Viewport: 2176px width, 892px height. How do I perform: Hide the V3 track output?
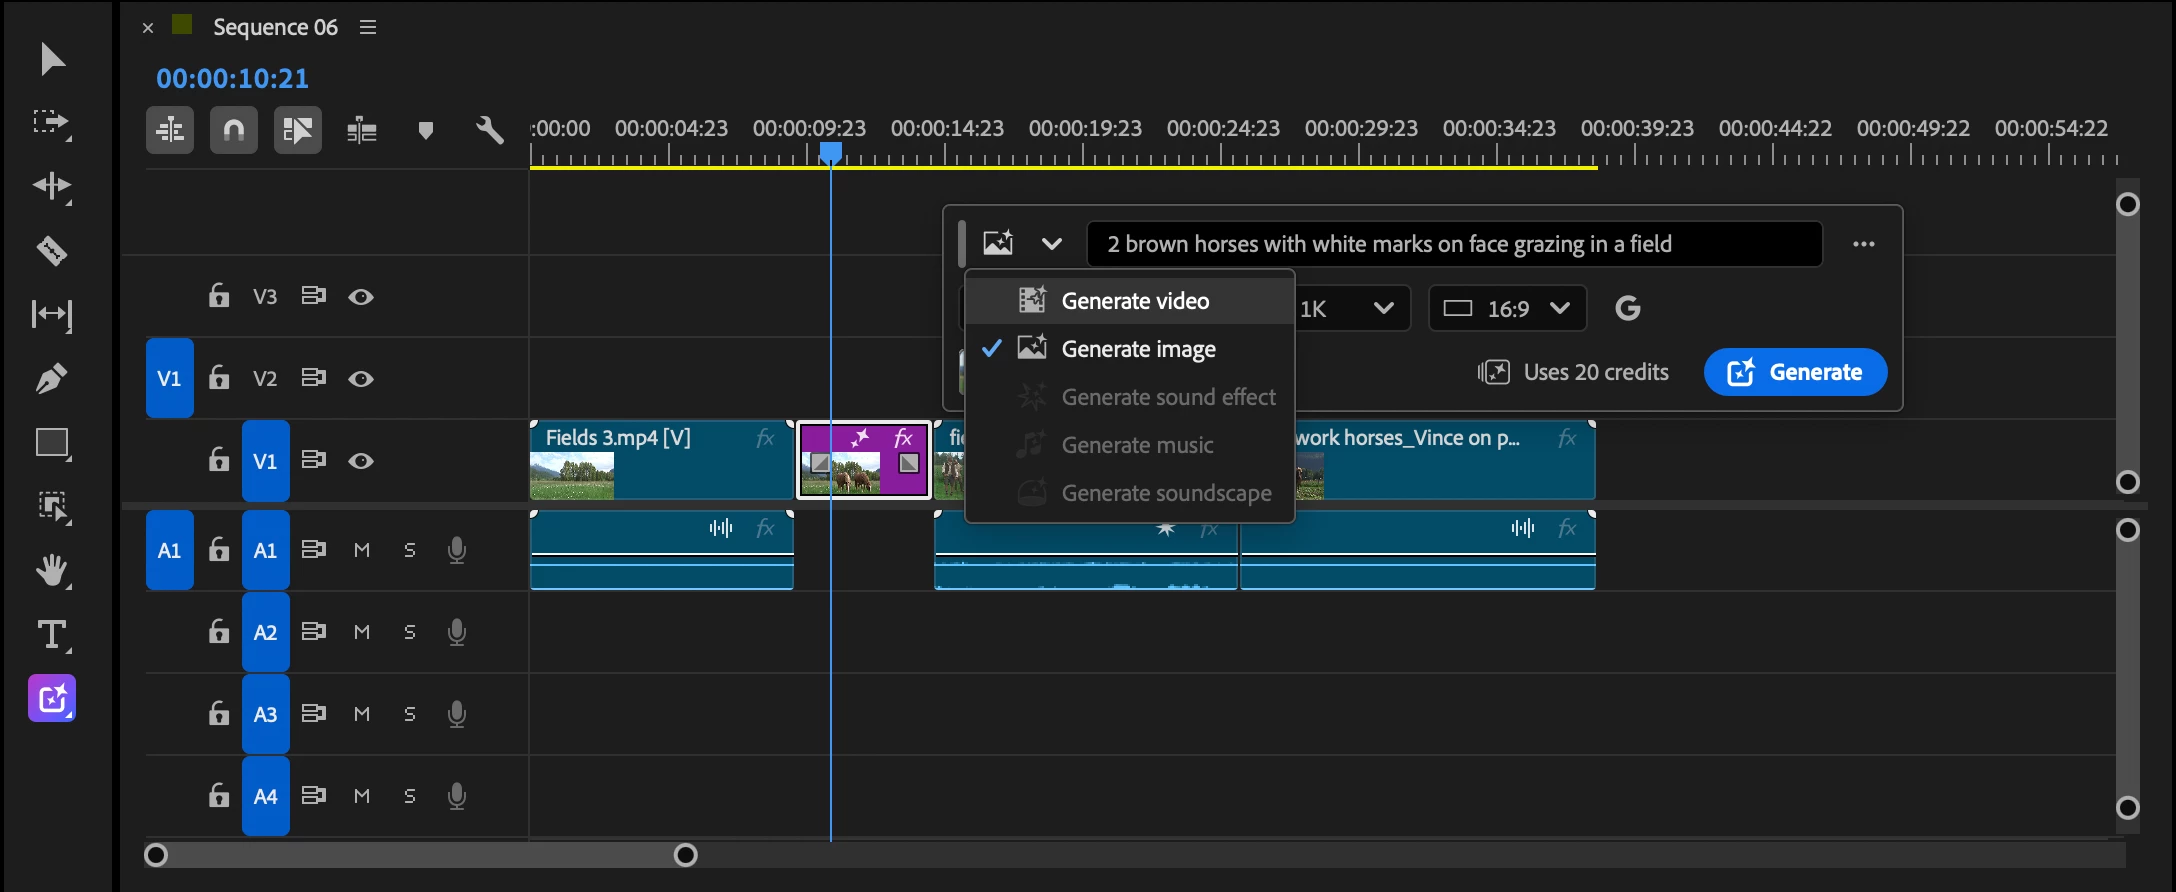(x=361, y=297)
